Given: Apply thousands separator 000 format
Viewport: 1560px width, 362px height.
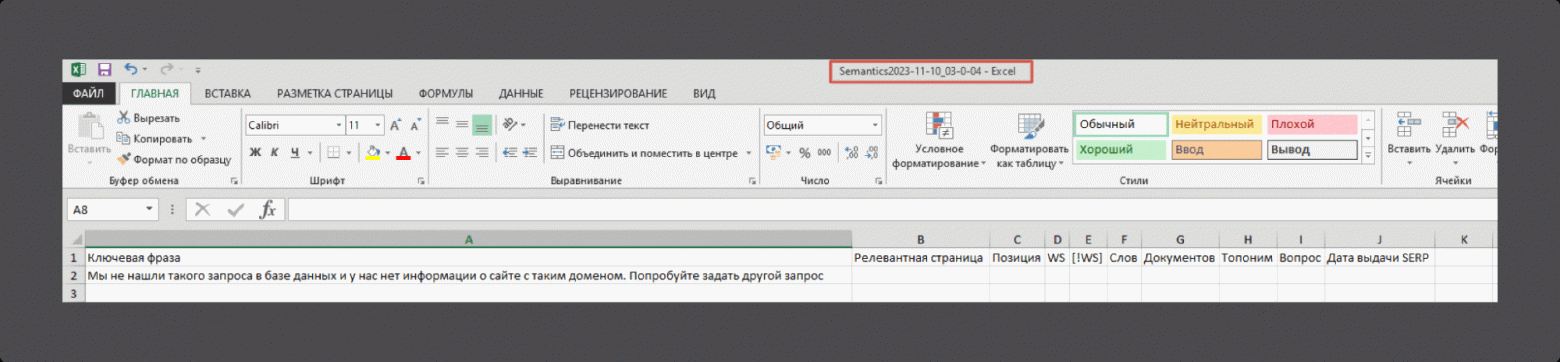Looking at the screenshot, I should pyautogui.click(x=824, y=153).
